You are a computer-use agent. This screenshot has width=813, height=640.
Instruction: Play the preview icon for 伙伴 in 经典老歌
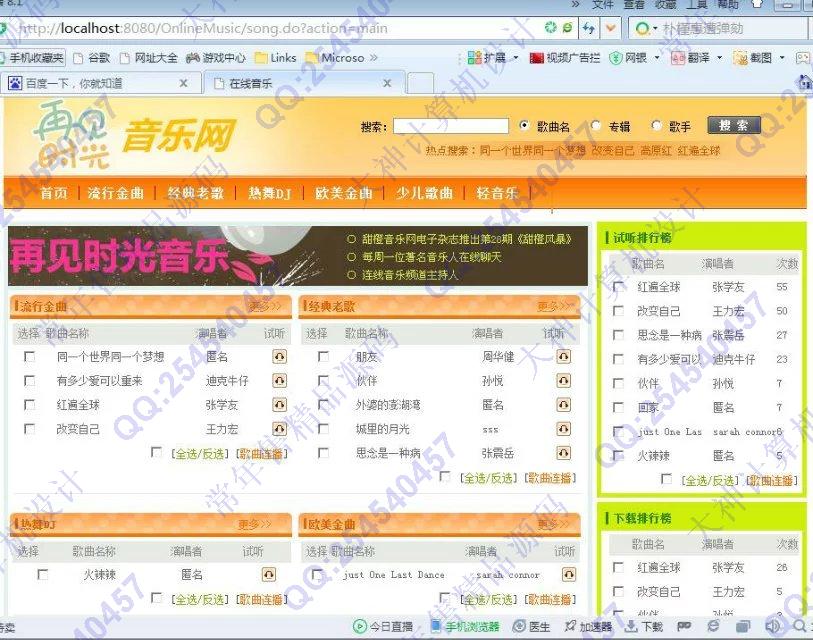click(x=564, y=381)
